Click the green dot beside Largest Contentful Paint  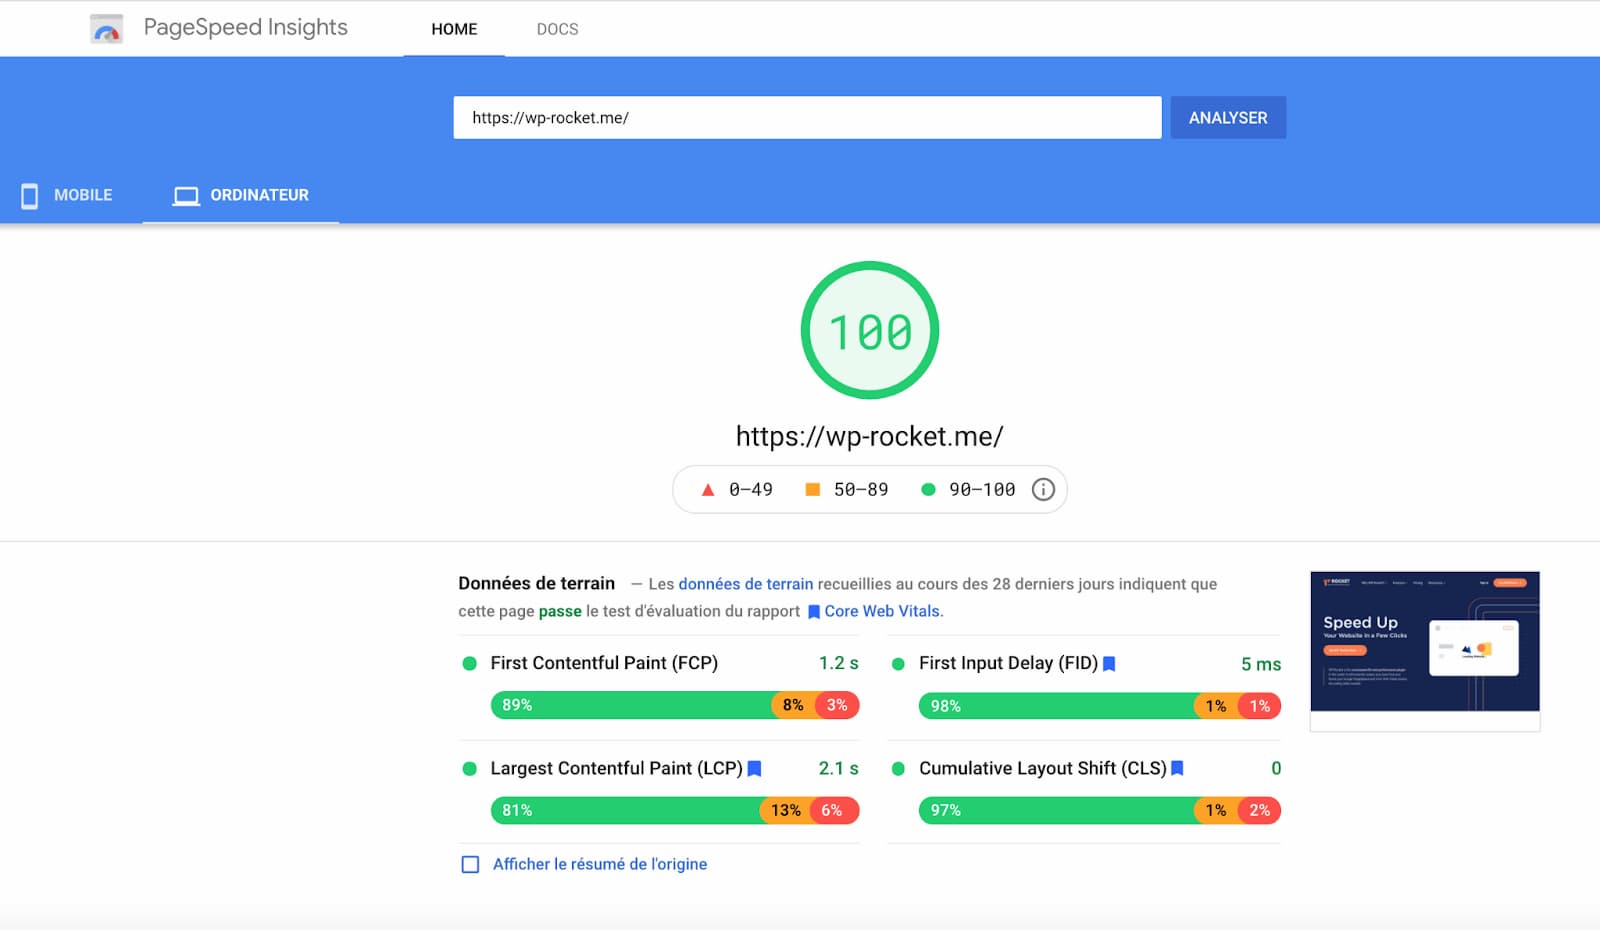[x=469, y=769]
